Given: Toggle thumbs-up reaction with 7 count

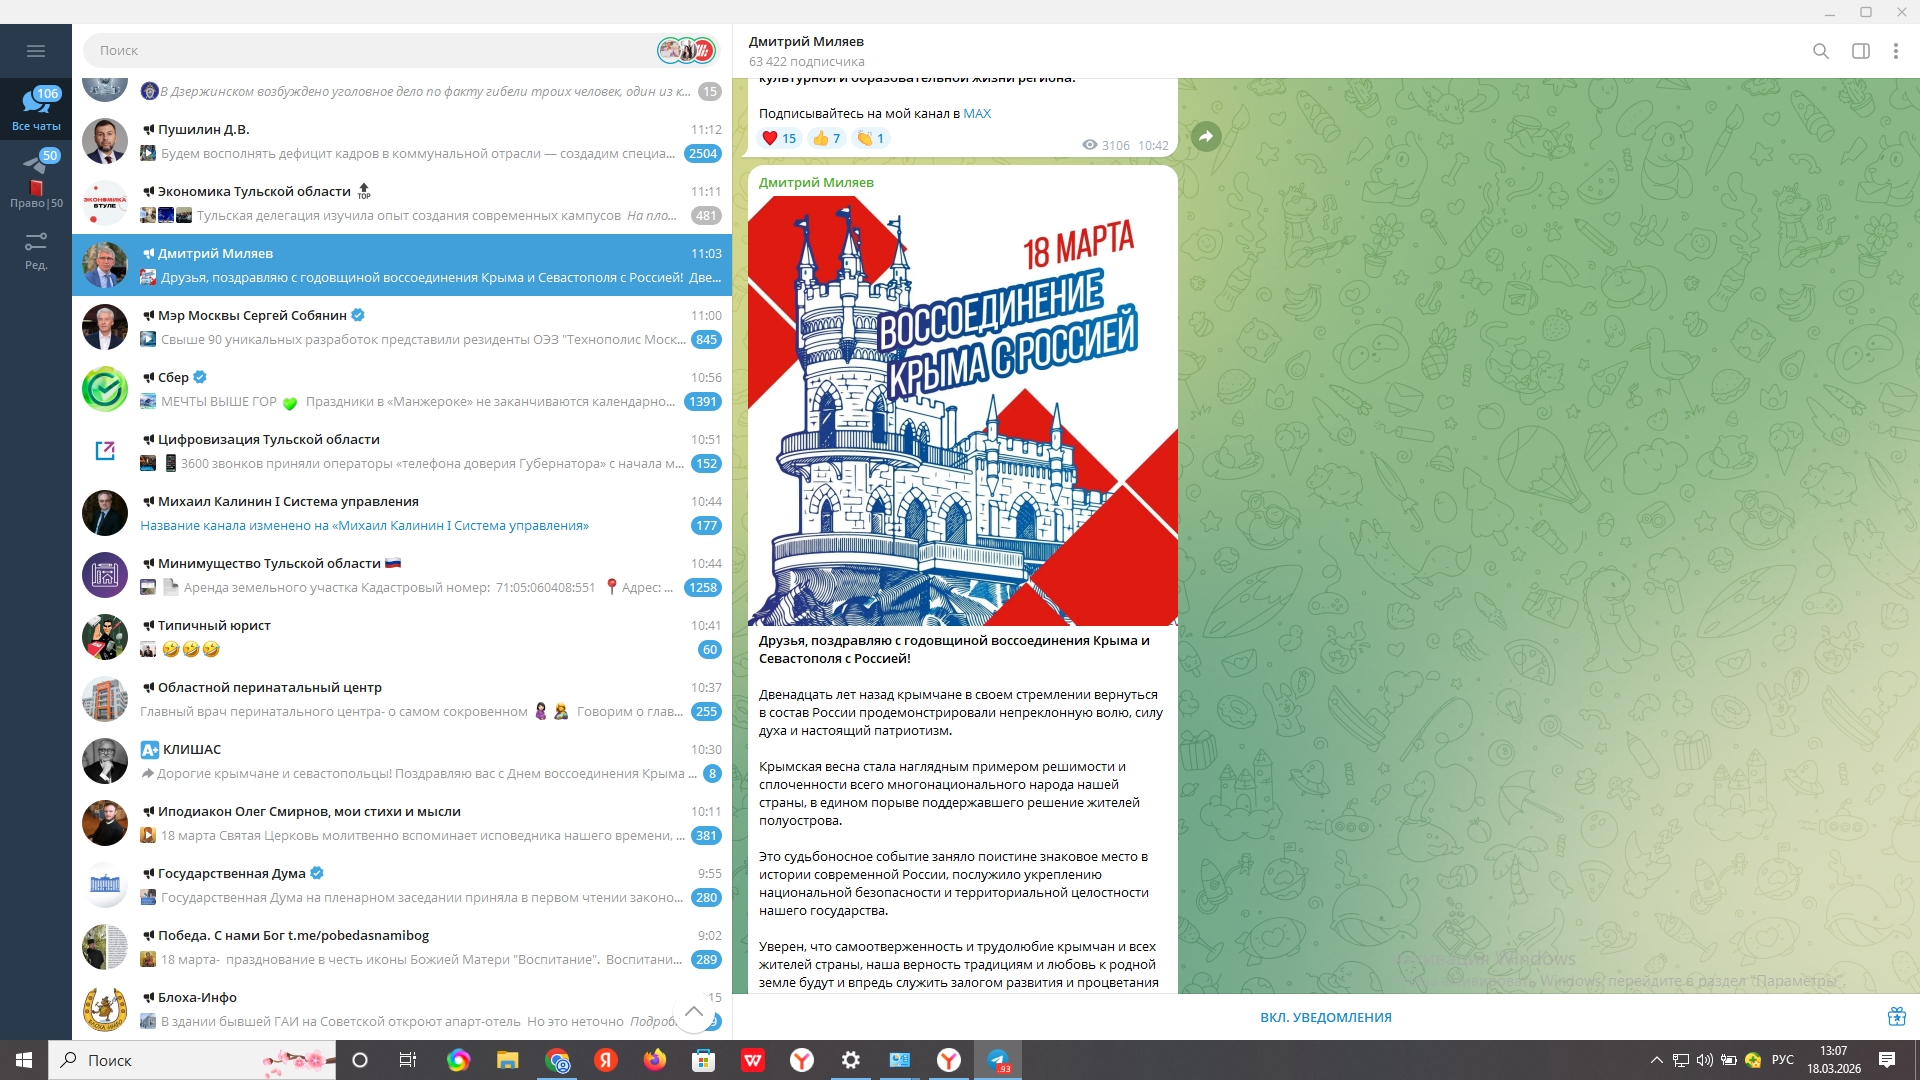Looking at the screenshot, I should (826, 138).
